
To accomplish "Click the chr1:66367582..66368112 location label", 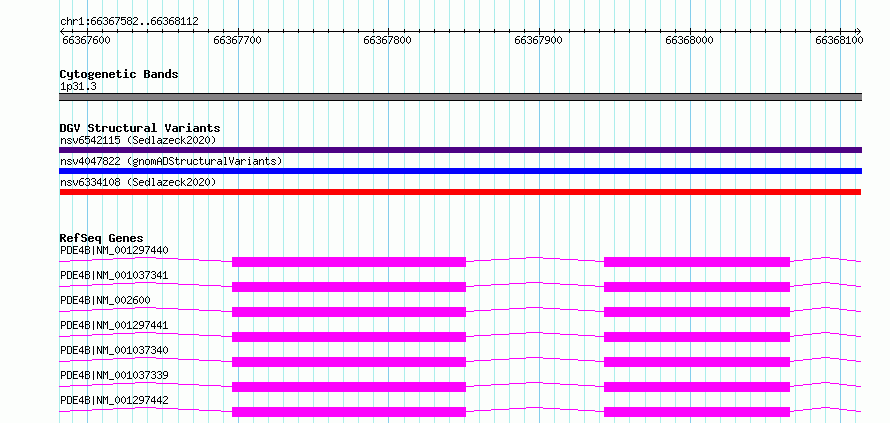I will tap(129, 21).
